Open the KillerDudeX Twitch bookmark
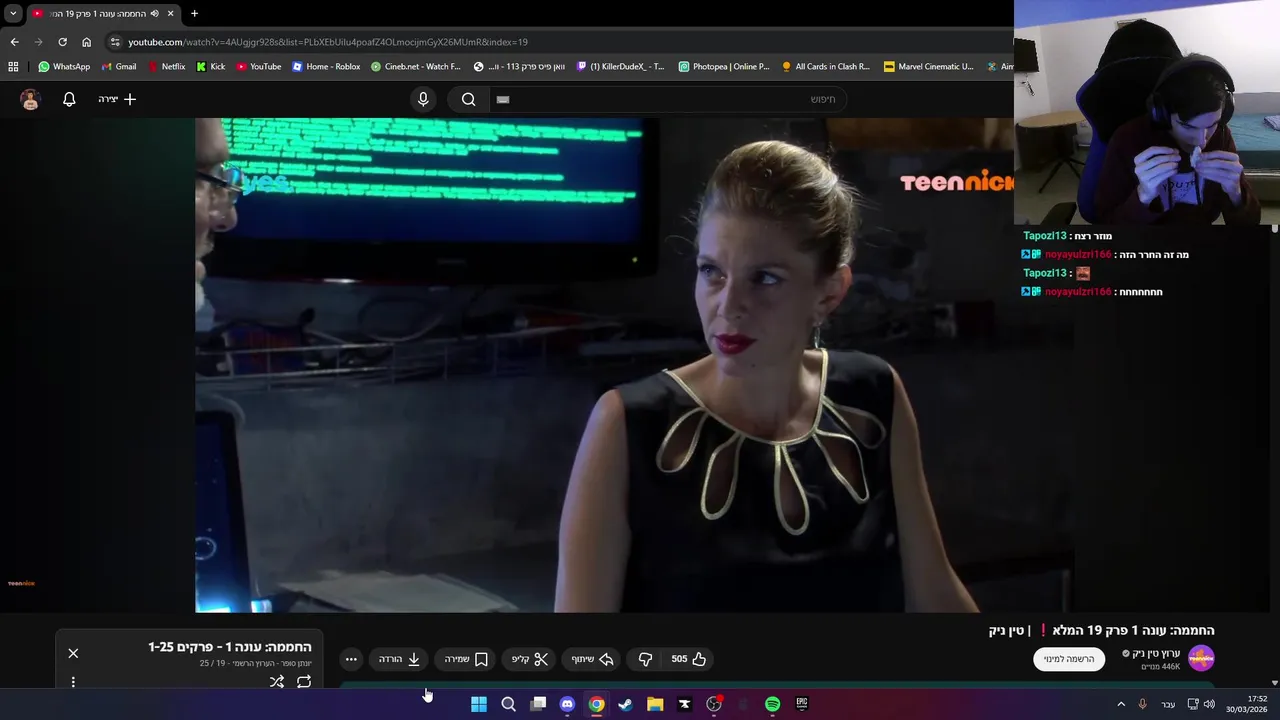The width and height of the screenshot is (1280, 720). pyautogui.click(x=621, y=67)
